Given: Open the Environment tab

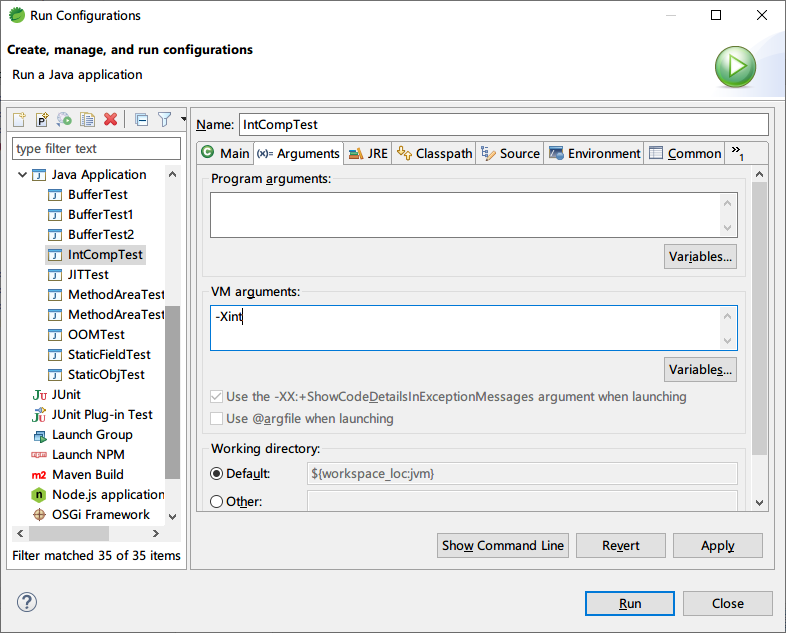Looking at the screenshot, I should coord(595,153).
